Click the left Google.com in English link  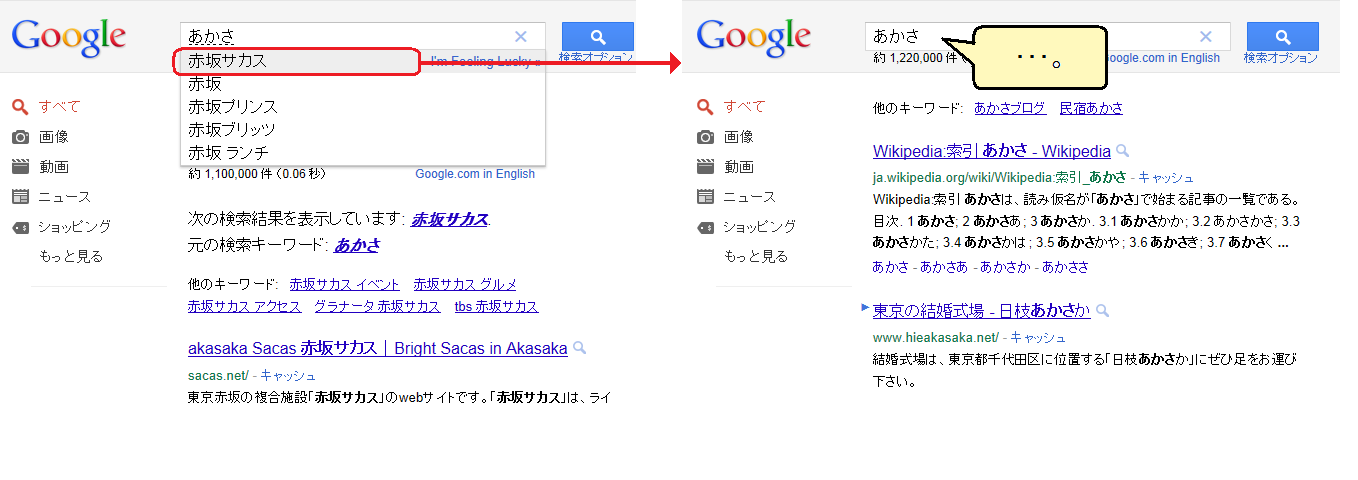click(x=475, y=174)
